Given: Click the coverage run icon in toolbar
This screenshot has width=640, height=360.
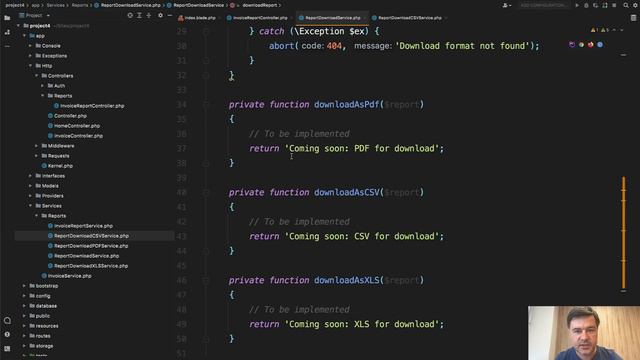Looking at the screenshot, I should click(596, 5).
